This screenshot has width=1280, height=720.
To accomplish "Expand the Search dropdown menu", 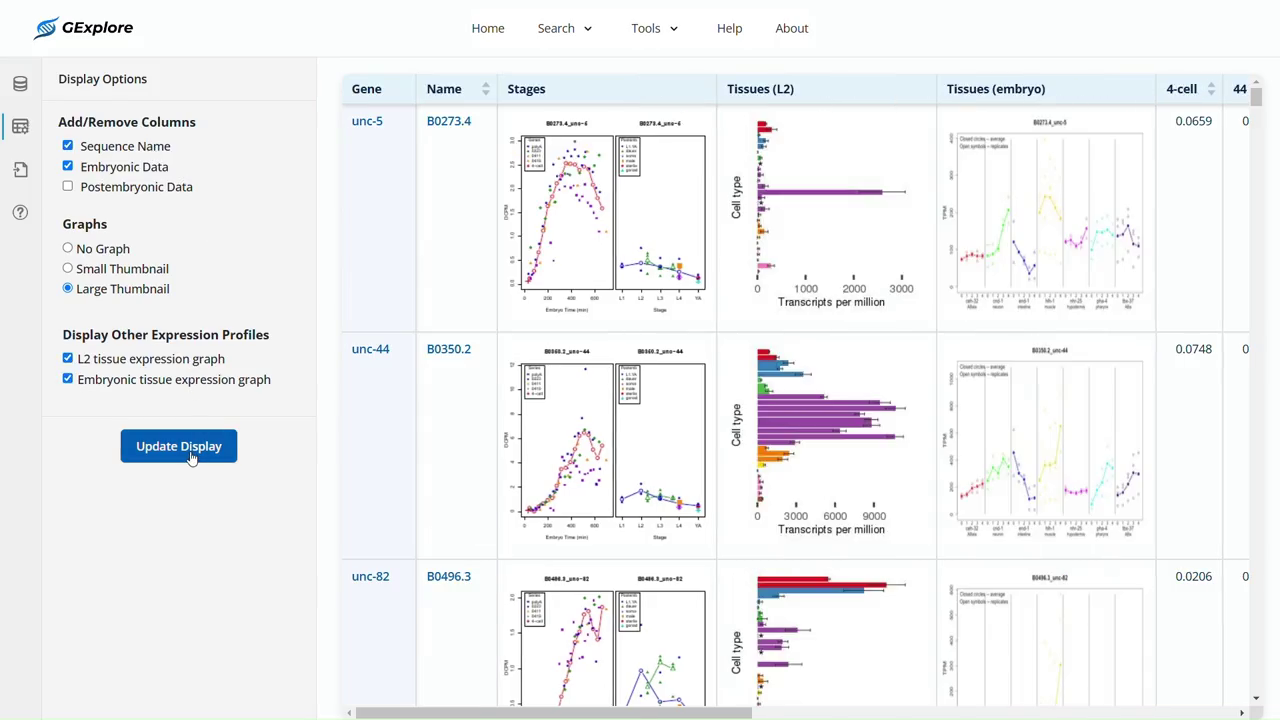I will tap(565, 28).
